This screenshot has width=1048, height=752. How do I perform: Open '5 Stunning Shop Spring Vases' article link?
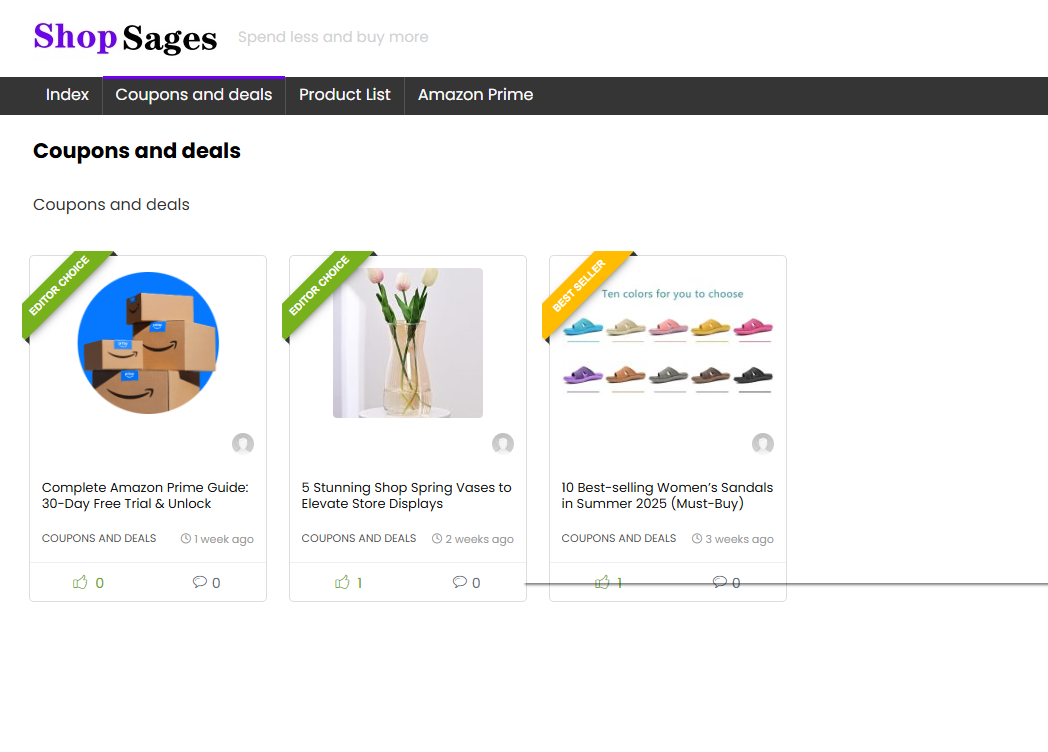pos(406,495)
